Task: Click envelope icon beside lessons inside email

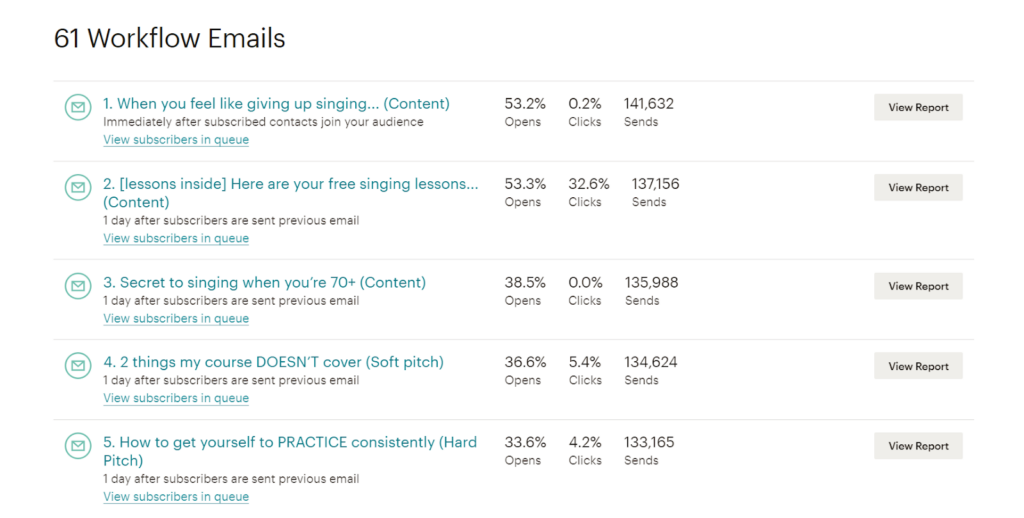Action: 78,187
